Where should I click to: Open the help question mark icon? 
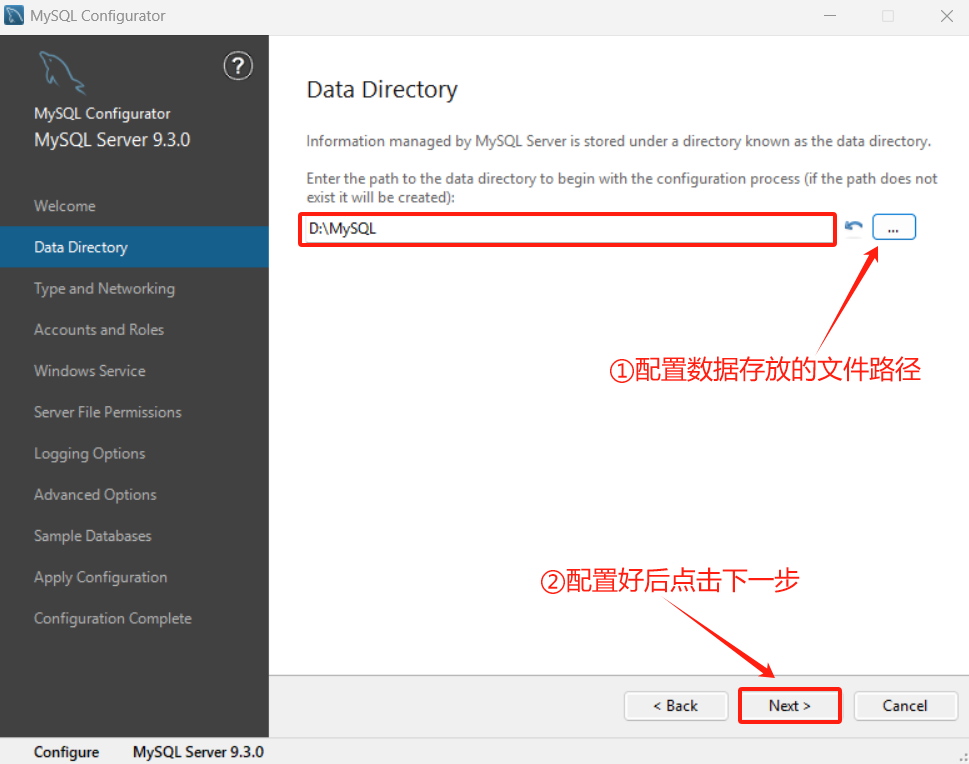(x=238, y=66)
